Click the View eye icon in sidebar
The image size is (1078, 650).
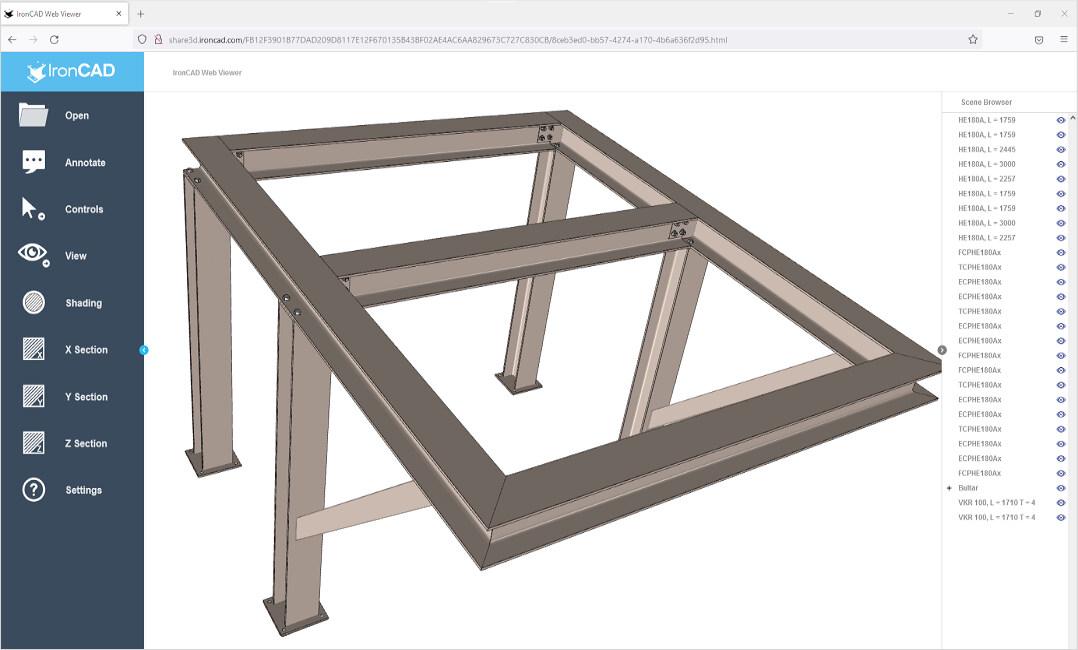point(33,255)
